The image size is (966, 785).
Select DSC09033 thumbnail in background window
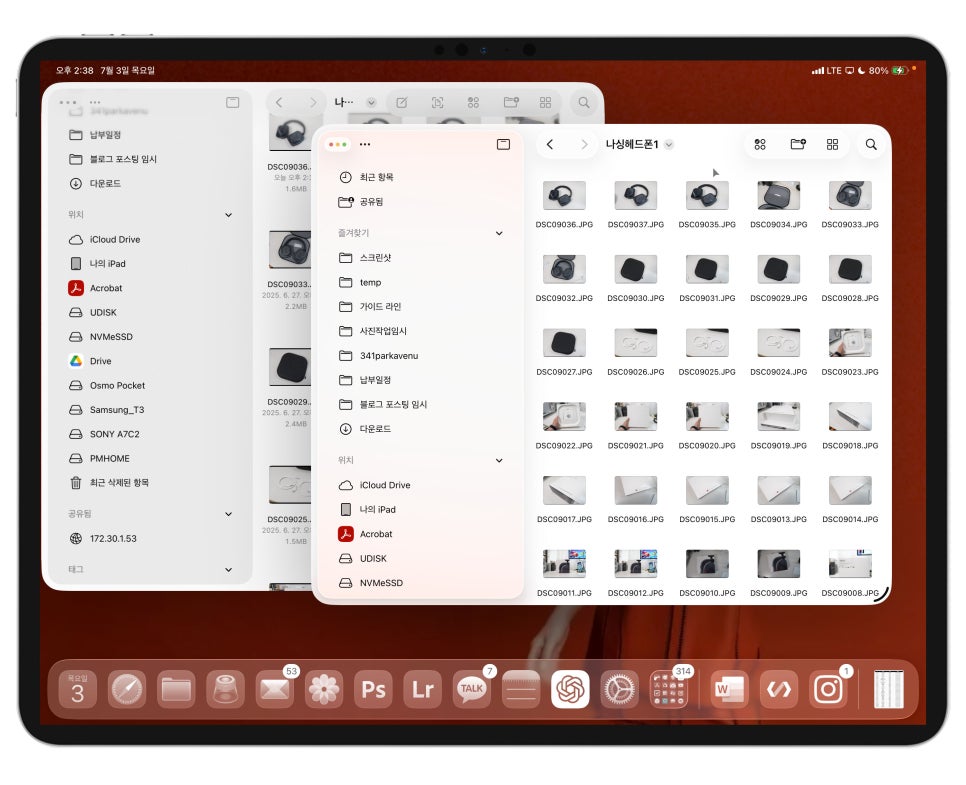pos(290,250)
